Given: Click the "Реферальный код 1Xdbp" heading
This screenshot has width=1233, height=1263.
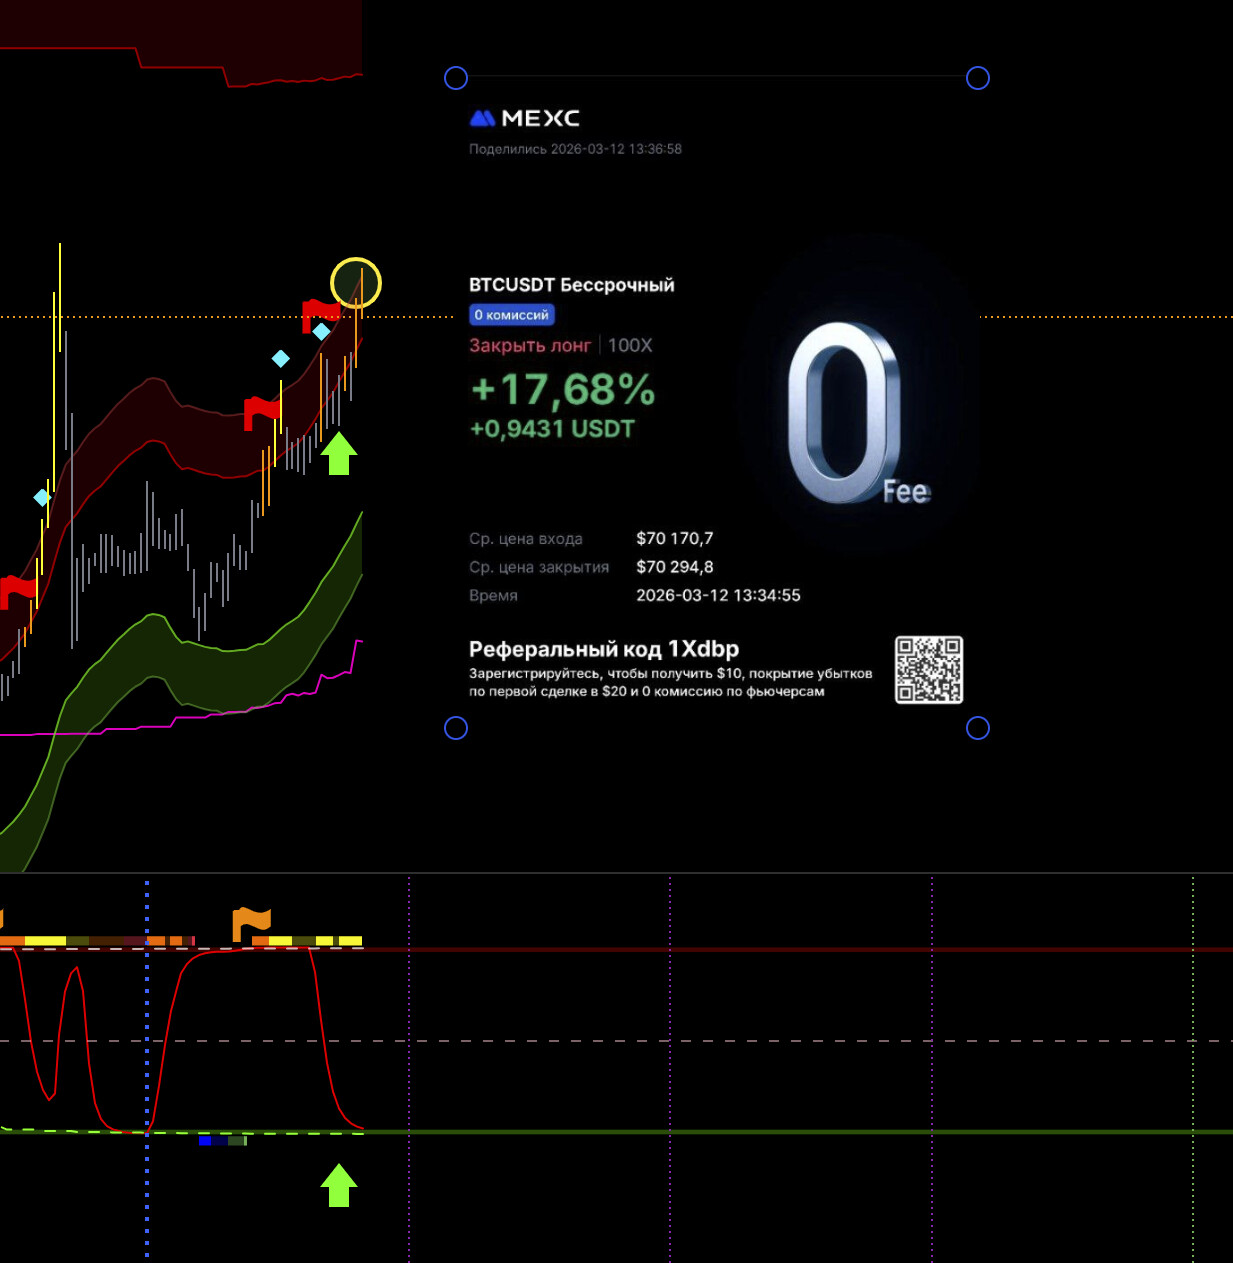Looking at the screenshot, I should pyautogui.click(x=604, y=649).
